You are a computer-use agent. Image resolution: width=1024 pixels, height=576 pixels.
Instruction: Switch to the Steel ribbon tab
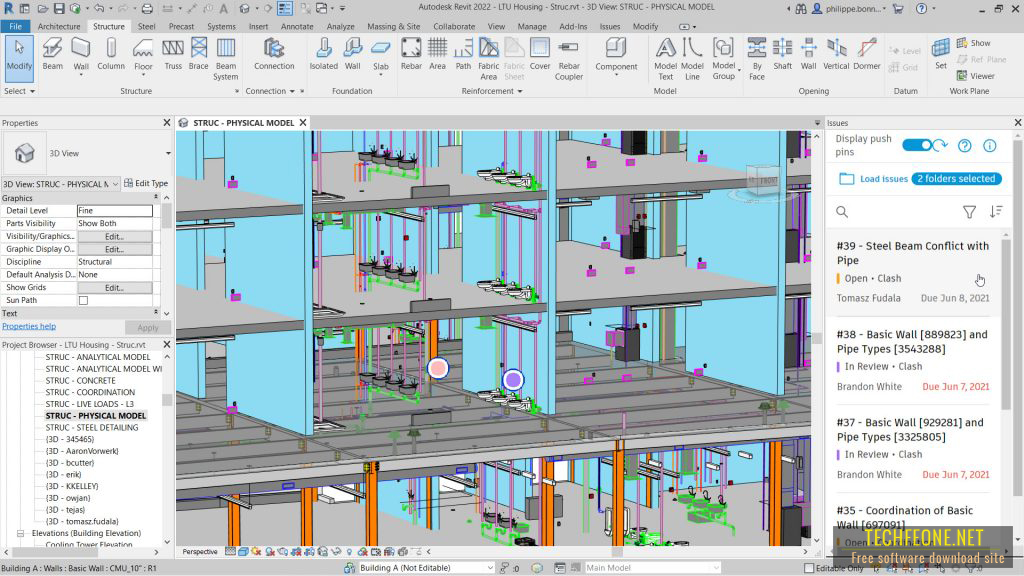(x=146, y=26)
